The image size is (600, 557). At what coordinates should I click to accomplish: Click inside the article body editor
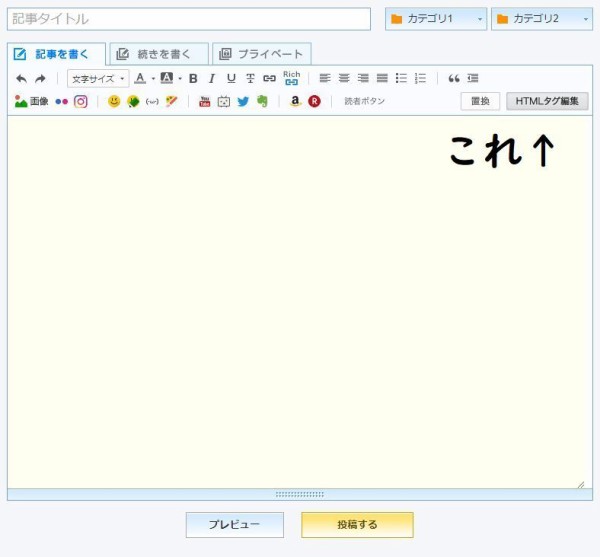[x=300, y=301]
